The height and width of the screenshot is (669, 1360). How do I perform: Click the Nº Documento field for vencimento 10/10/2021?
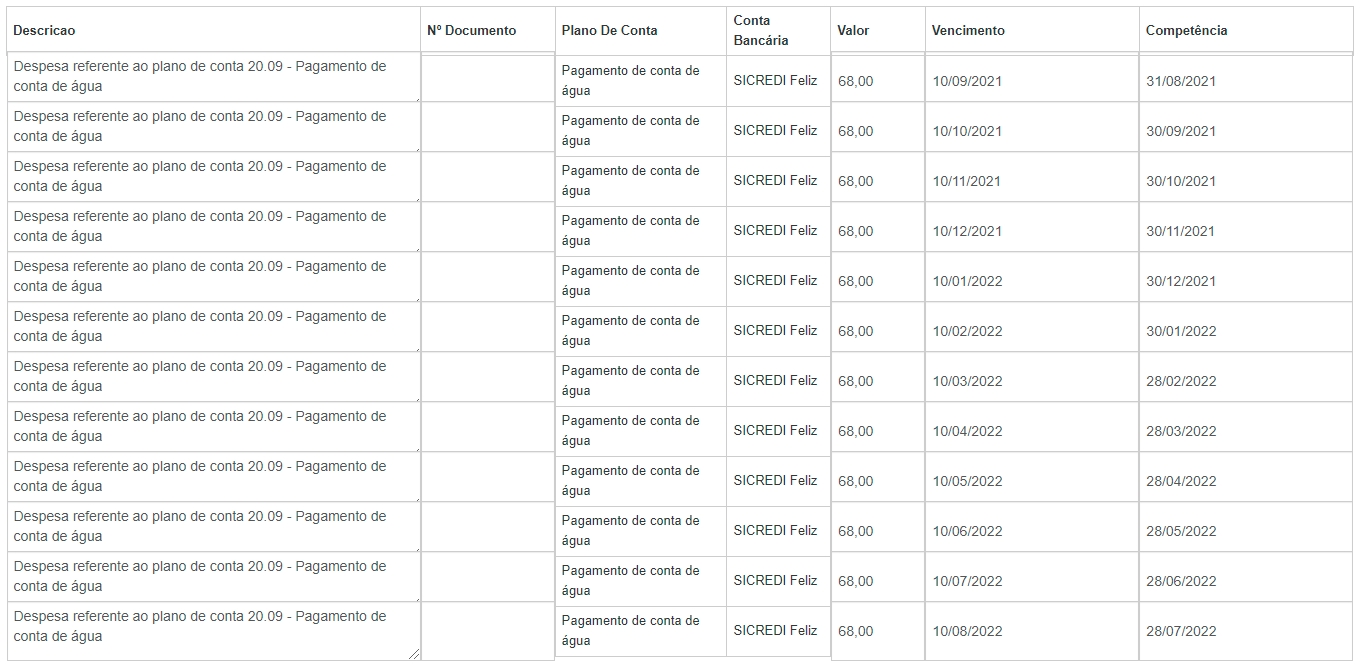487,127
